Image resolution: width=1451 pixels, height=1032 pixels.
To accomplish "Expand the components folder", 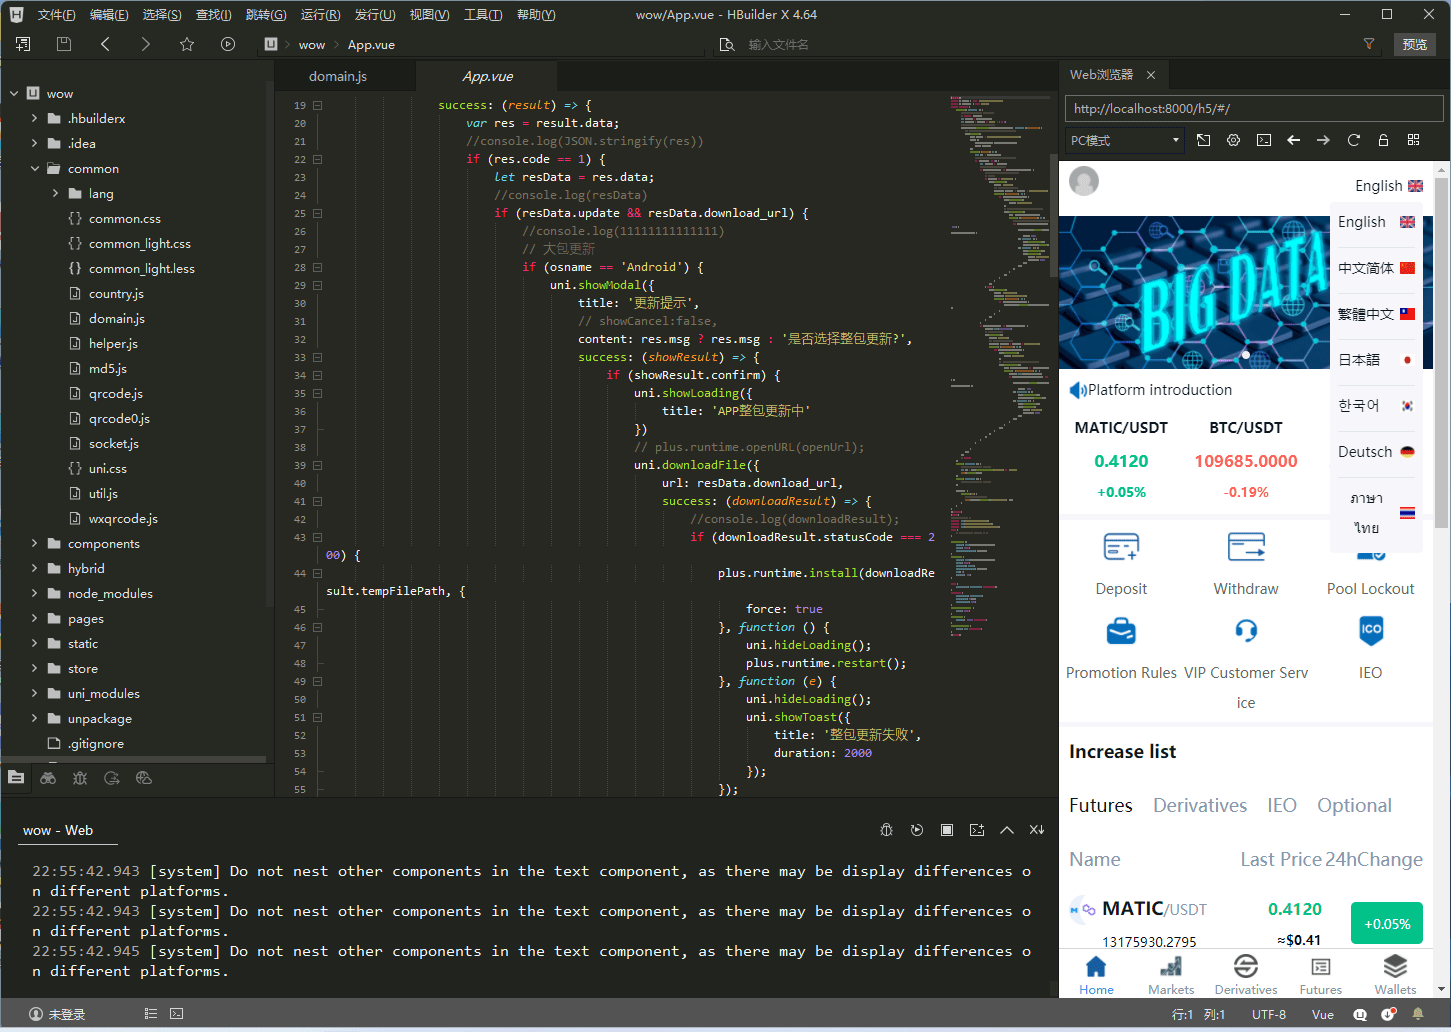I will click(x=35, y=544).
